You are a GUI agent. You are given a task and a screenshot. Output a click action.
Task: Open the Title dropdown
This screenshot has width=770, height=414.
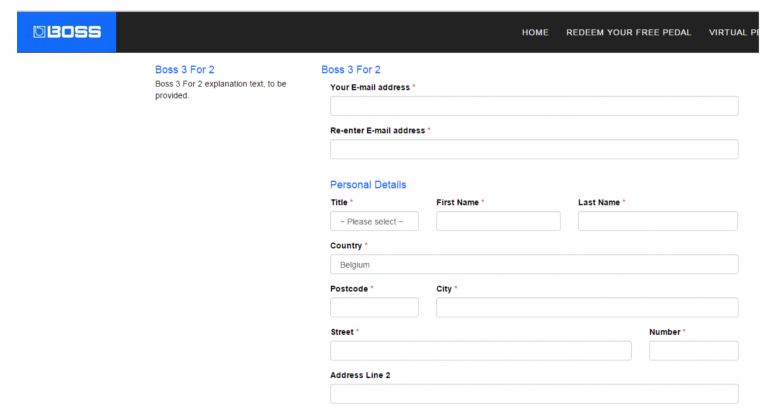click(374, 221)
